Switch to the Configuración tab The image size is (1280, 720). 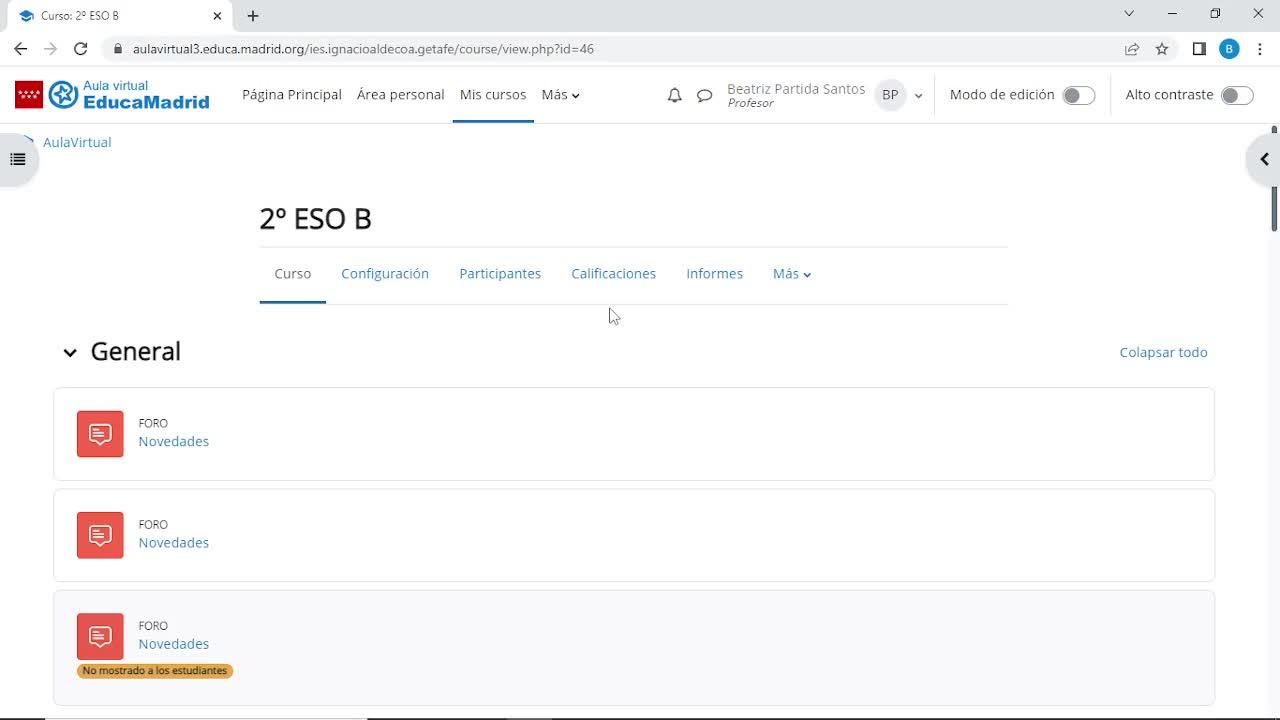click(385, 274)
